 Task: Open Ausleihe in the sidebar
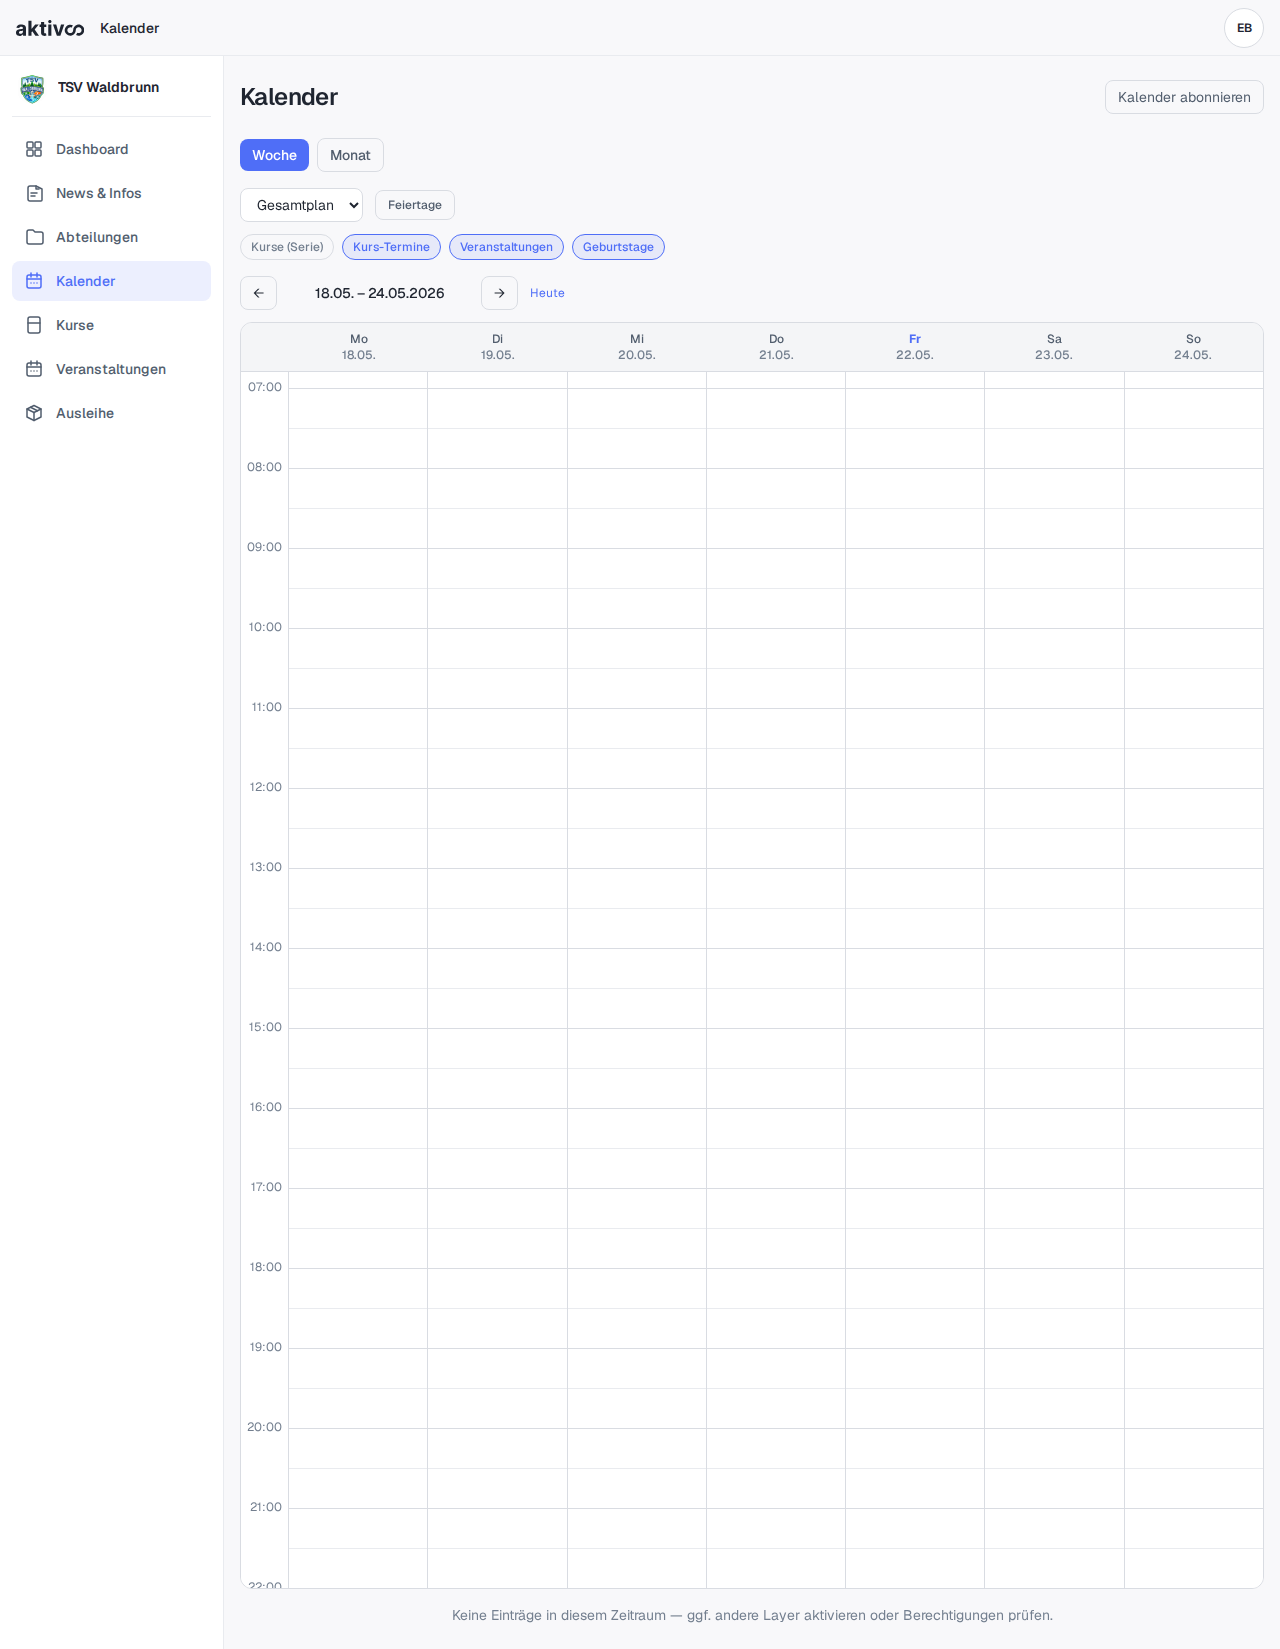pyautogui.click(x=111, y=413)
